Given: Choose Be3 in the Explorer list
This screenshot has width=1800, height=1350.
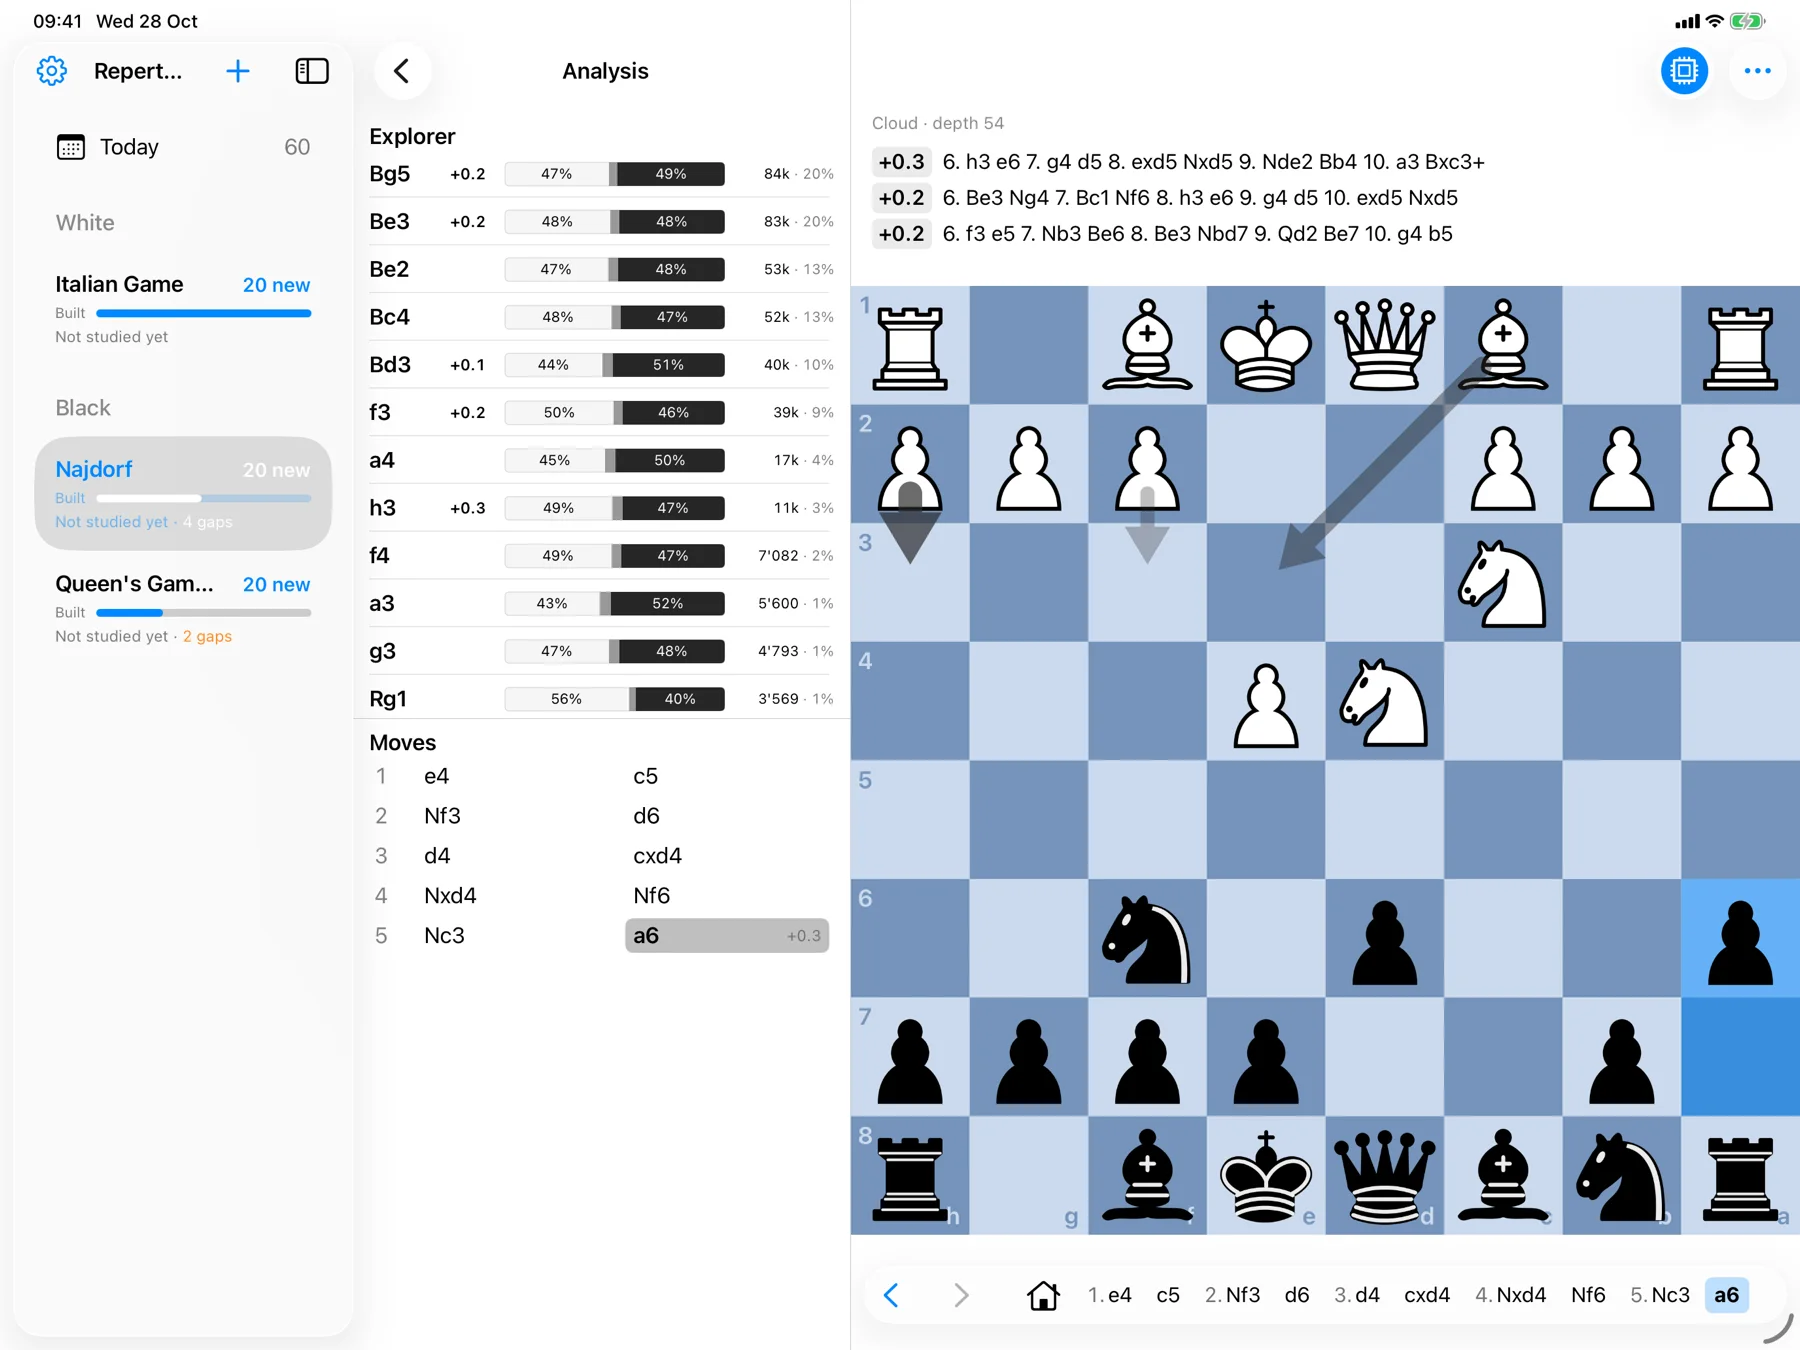Looking at the screenshot, I should [601, 222].
